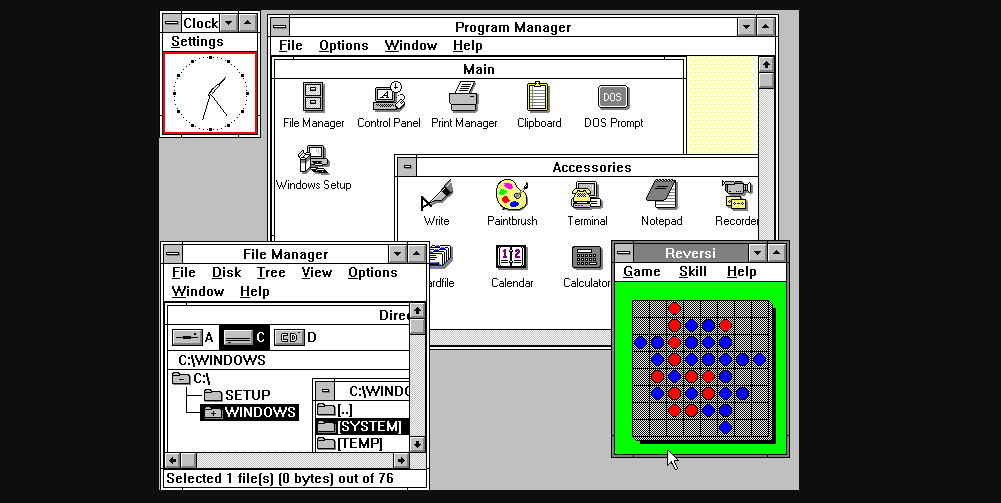This screenshot has width=1001, height=503.
Task: Open the Print Manager icon
Action: 464,98
